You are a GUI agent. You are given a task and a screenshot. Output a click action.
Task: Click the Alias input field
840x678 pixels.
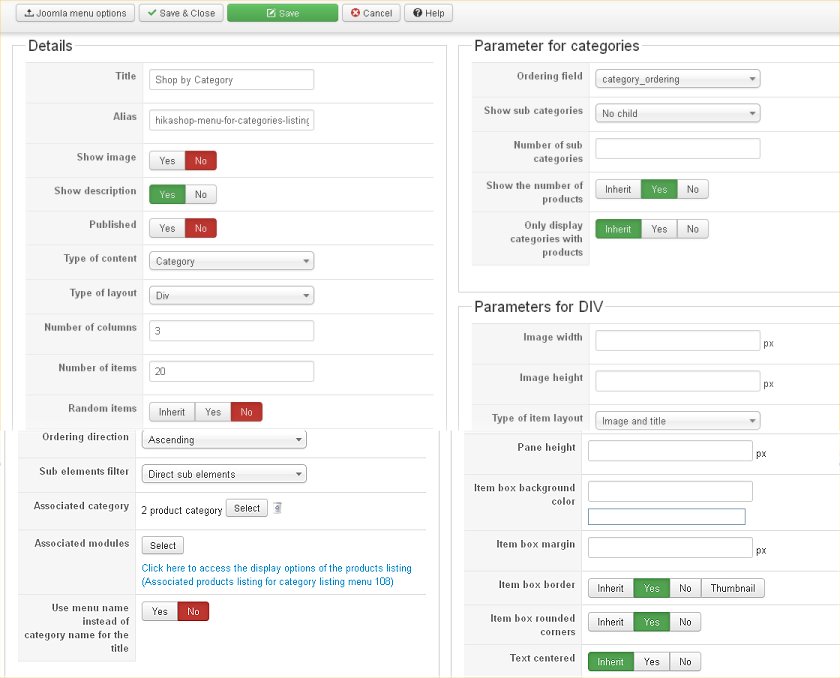click(231, 120)
